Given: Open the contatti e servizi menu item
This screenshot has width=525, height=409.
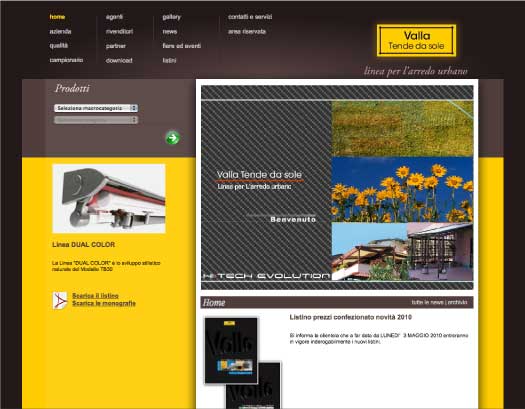Looking at the screenshot, I should (x=250, y=17).
